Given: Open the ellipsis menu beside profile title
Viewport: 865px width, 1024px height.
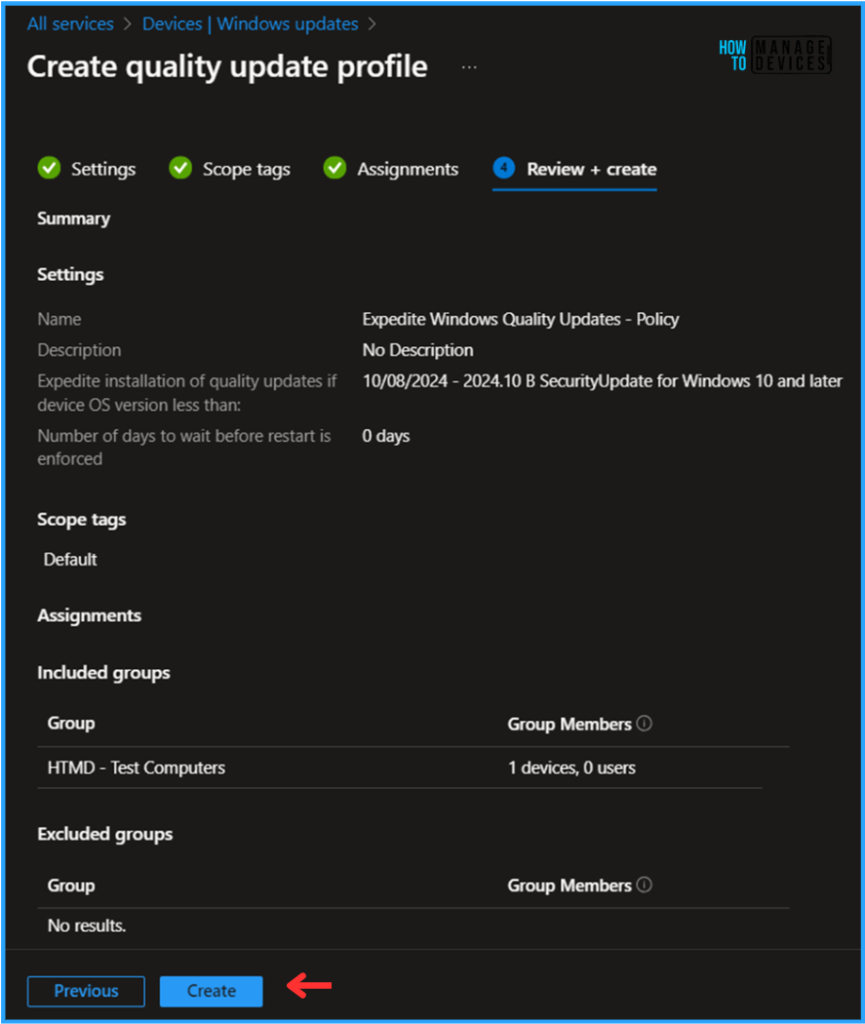Looking at the screenshot, I should coord(469,67).
